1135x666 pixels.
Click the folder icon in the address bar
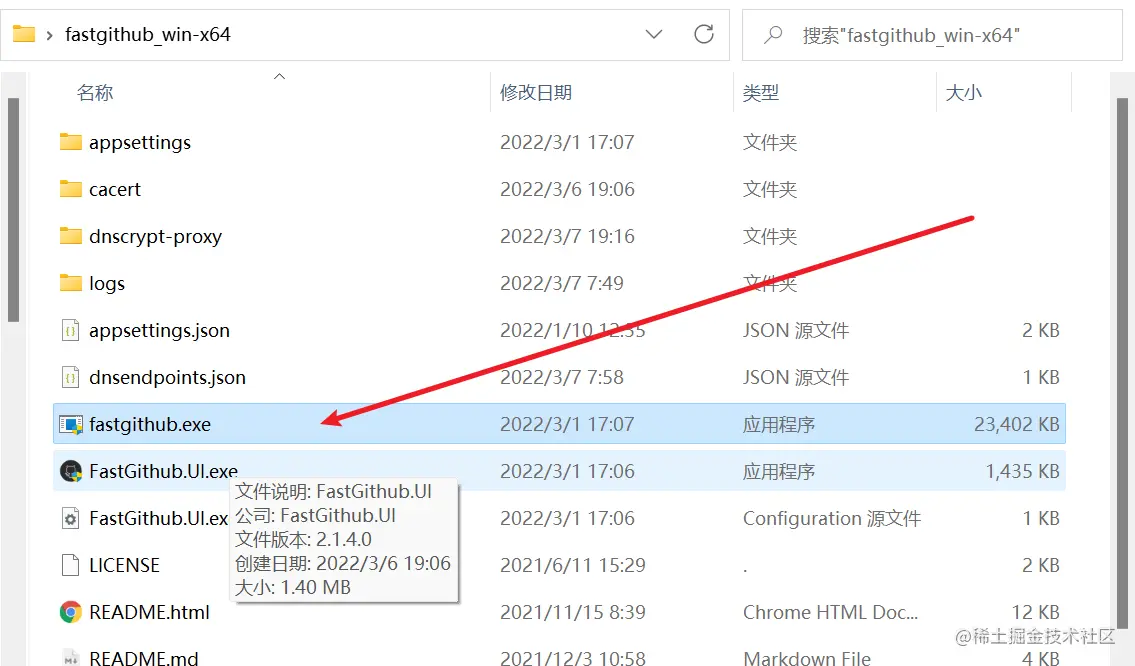(24, 34)
